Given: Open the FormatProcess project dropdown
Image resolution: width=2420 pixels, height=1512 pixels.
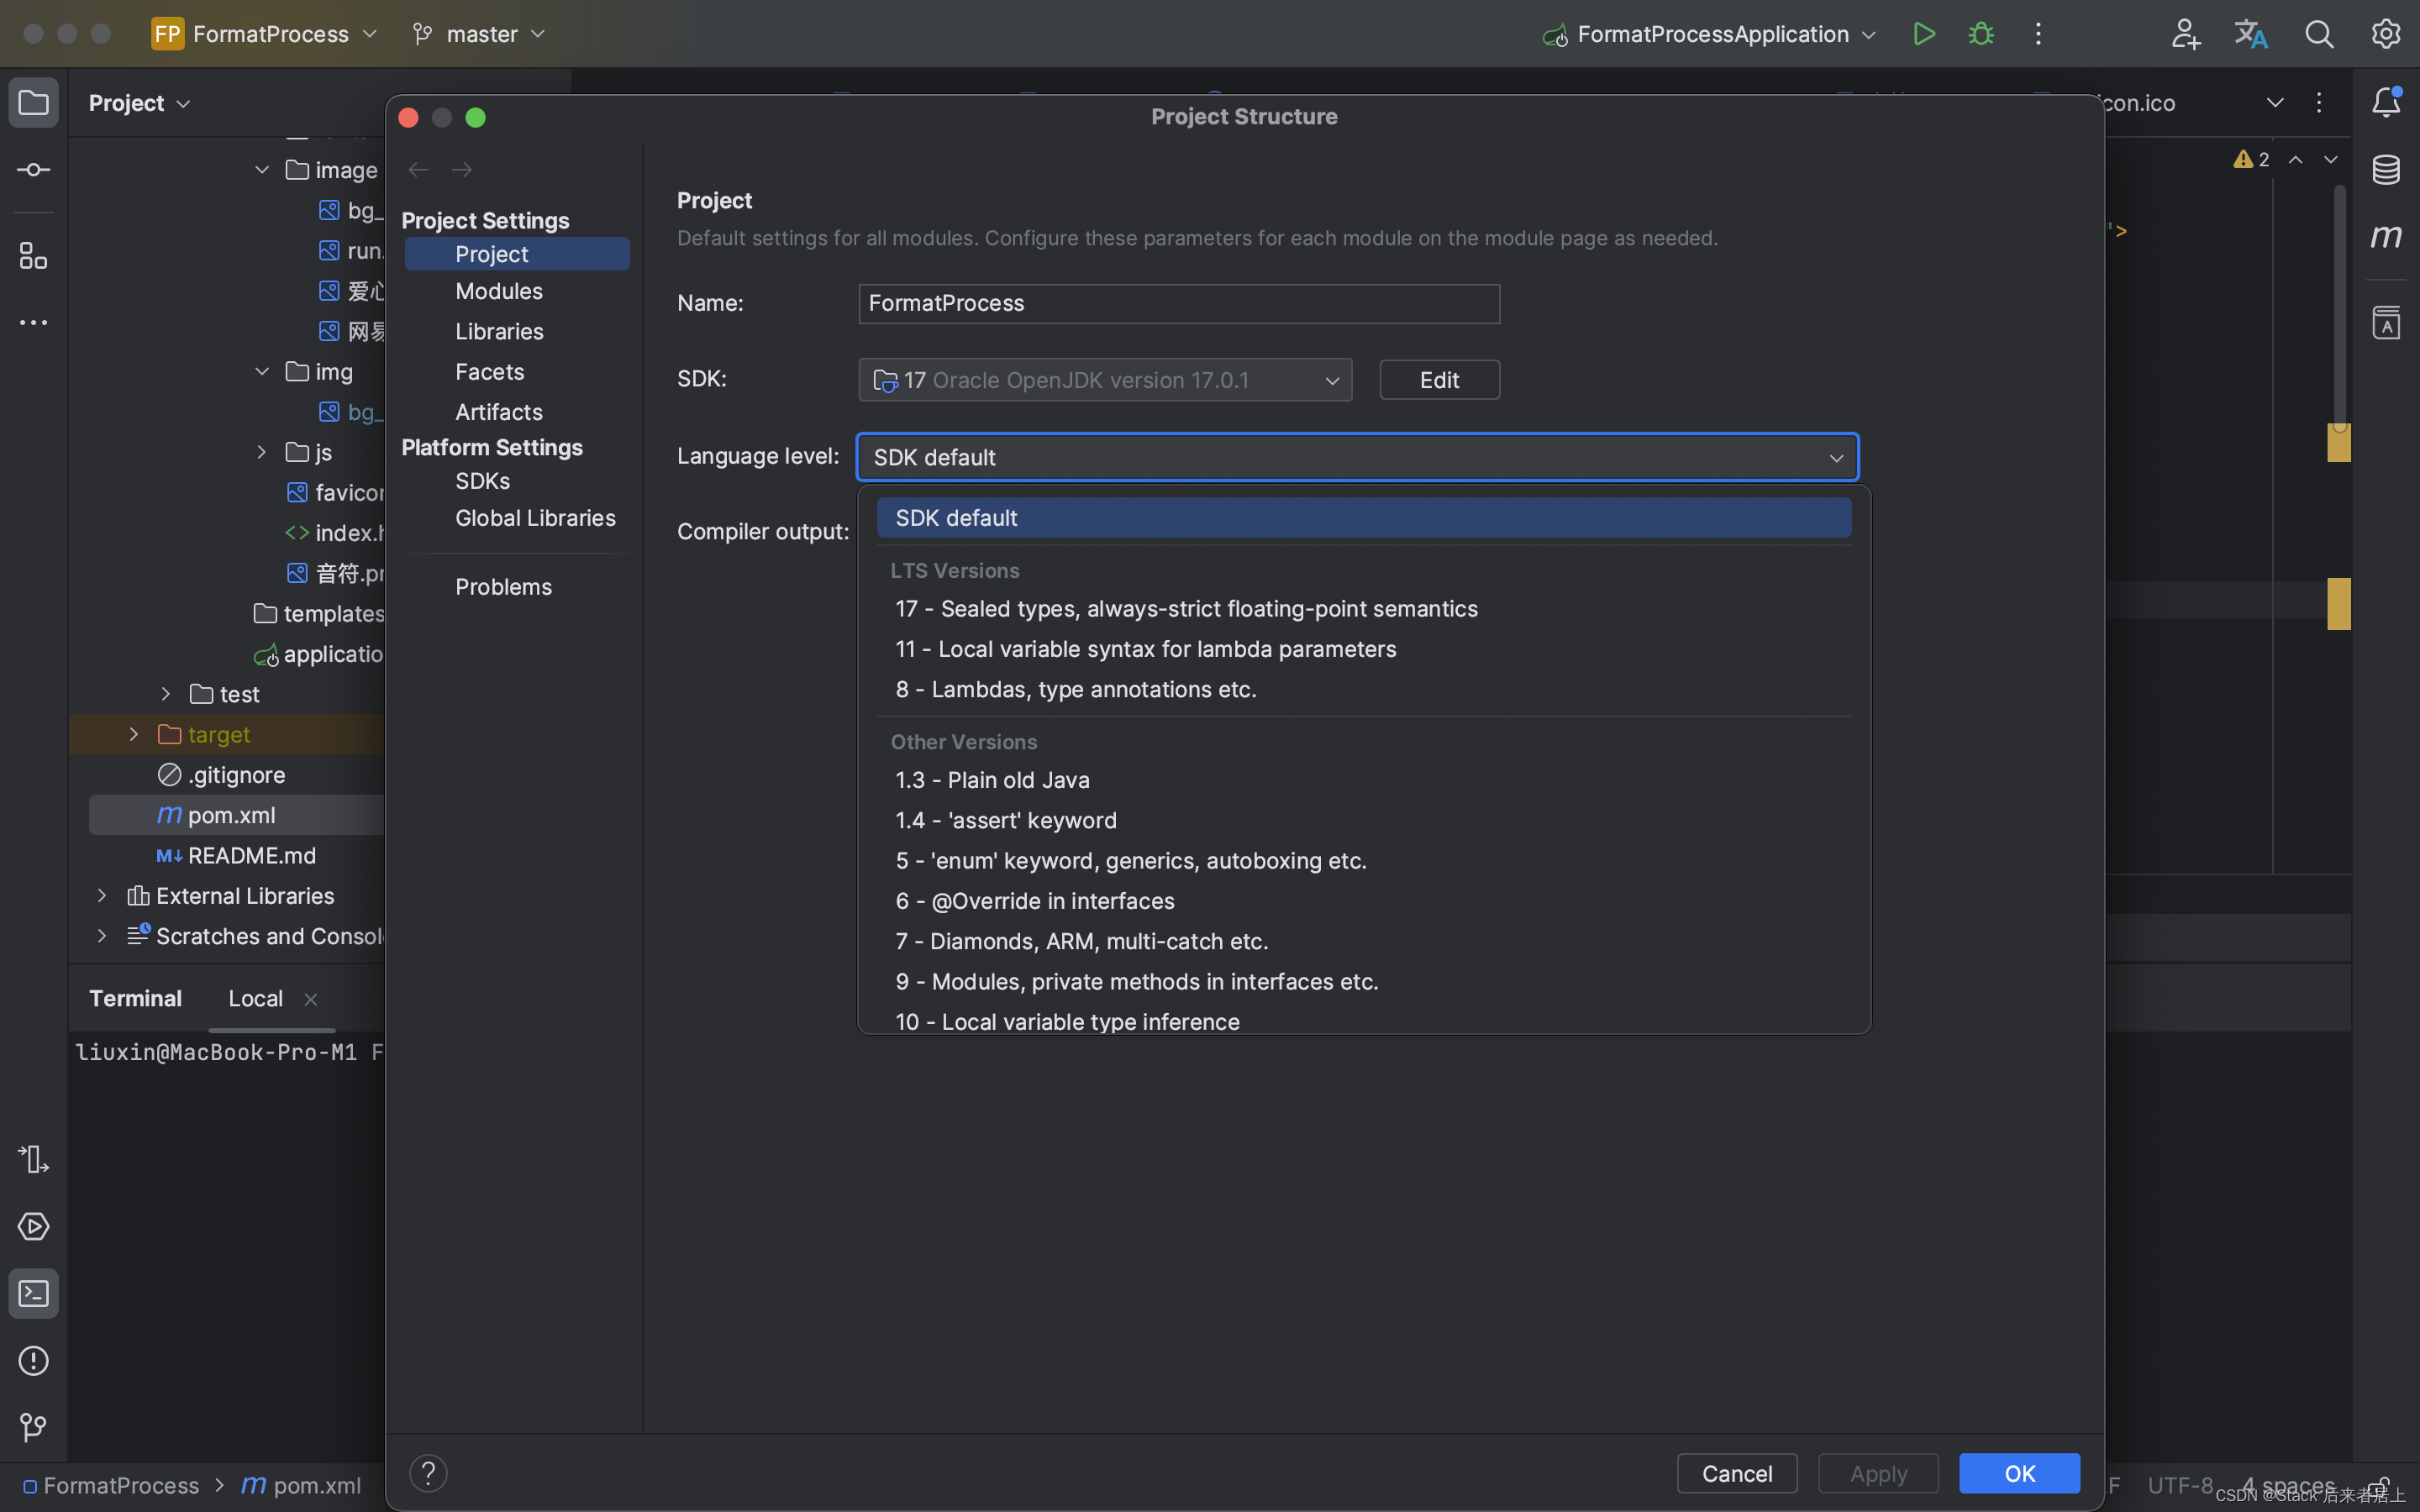Looking at the screenshot, I should click(266, 34).
